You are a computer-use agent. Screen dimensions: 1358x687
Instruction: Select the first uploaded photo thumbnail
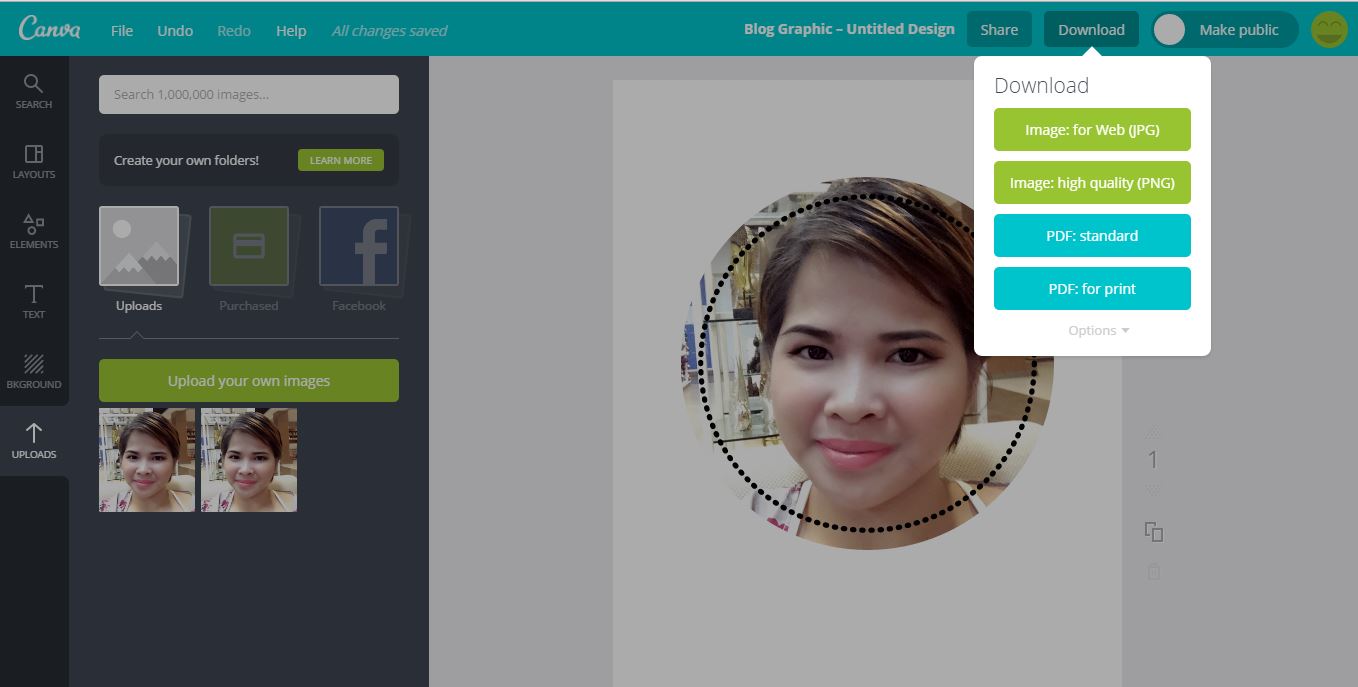[x=147, y=460]
